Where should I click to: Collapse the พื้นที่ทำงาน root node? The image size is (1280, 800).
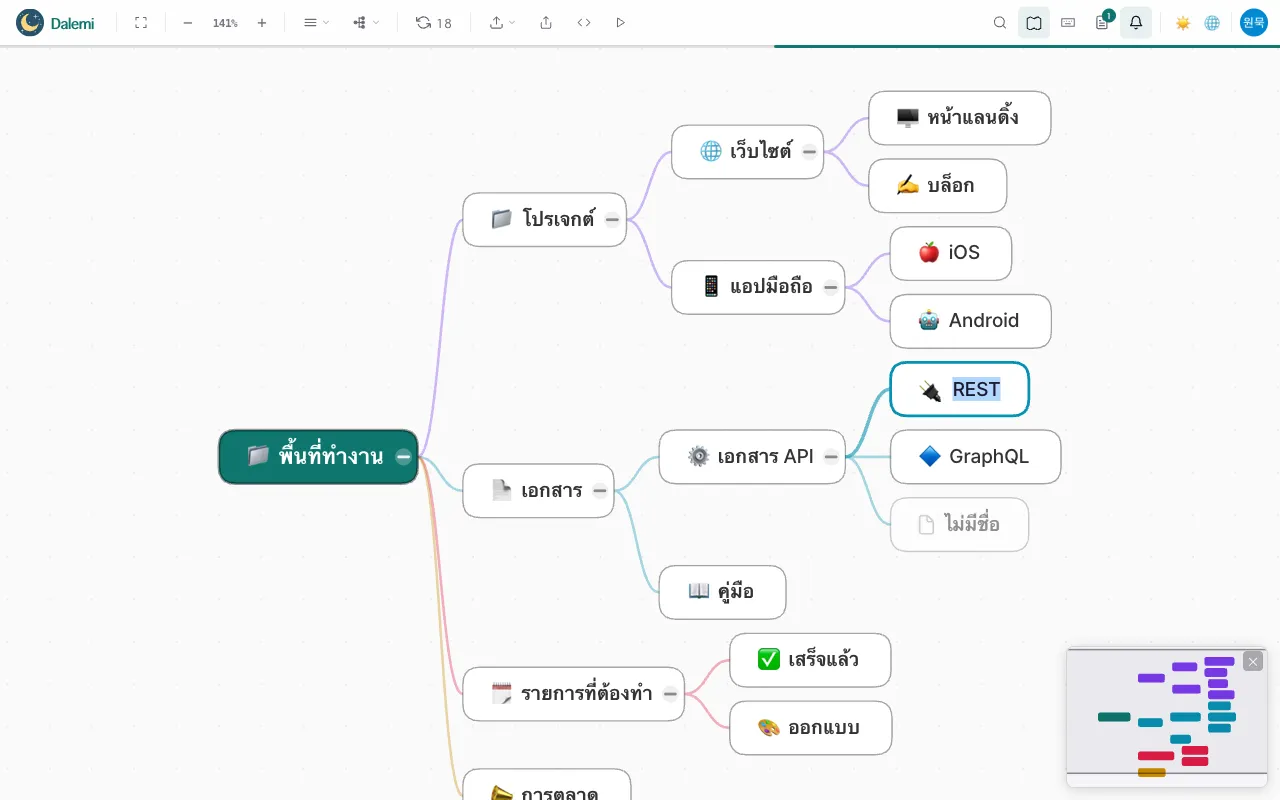tap(403, 457)
